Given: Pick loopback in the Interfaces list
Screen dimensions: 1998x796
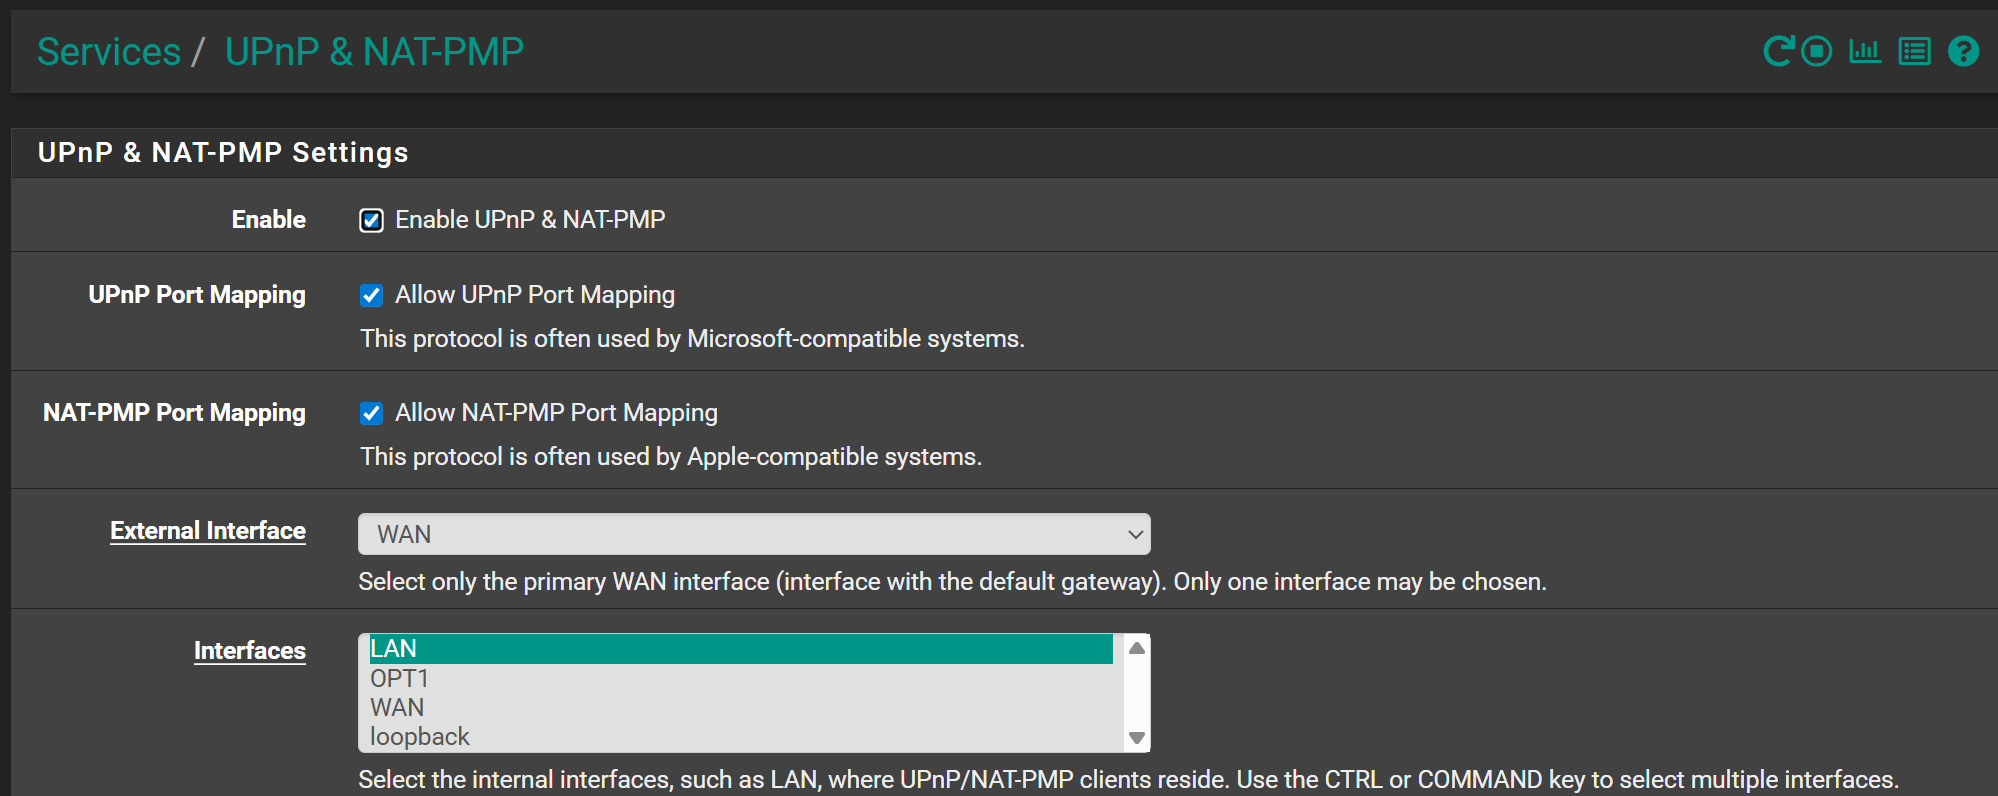Looking at the screenshot, I should (x=740, y=737).
